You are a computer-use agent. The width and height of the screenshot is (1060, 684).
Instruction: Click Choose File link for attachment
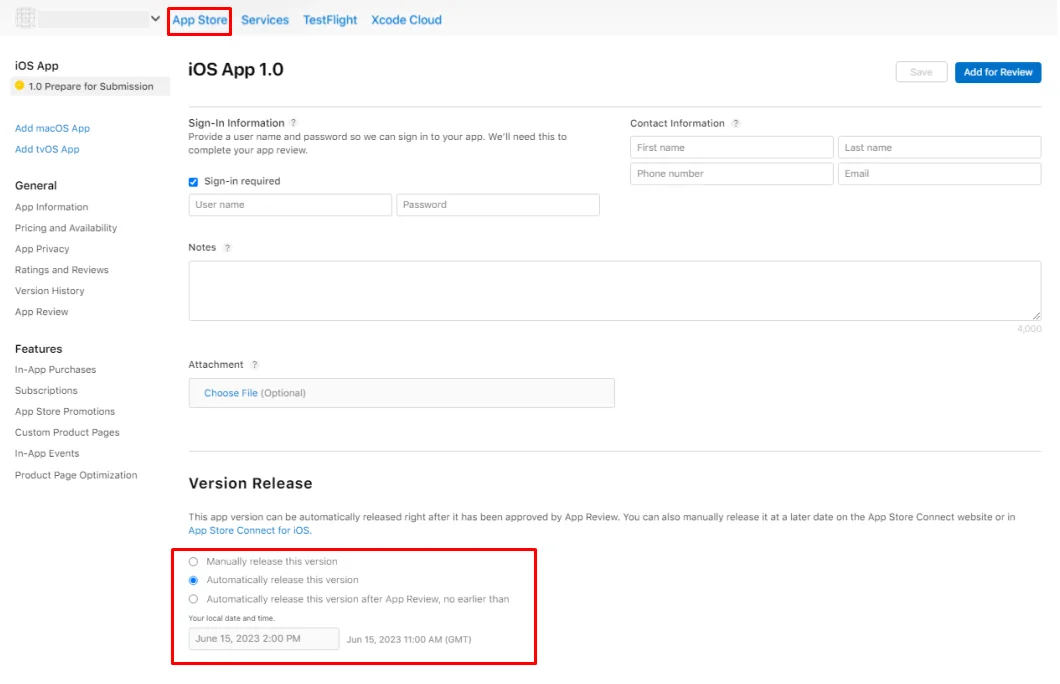[x=231, y=393]
